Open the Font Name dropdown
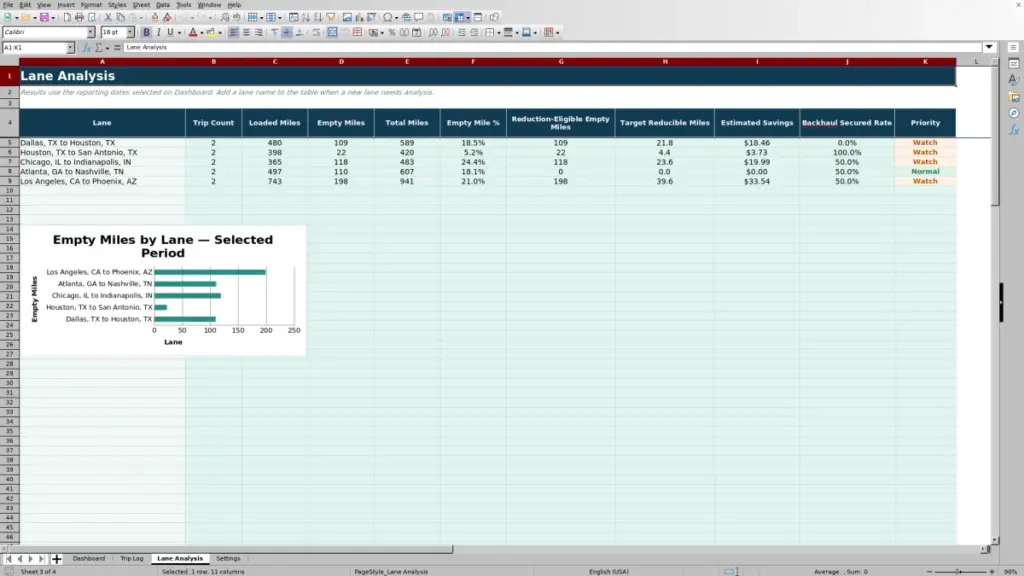Screen dimensions: 1024x576 pos(91,33)
